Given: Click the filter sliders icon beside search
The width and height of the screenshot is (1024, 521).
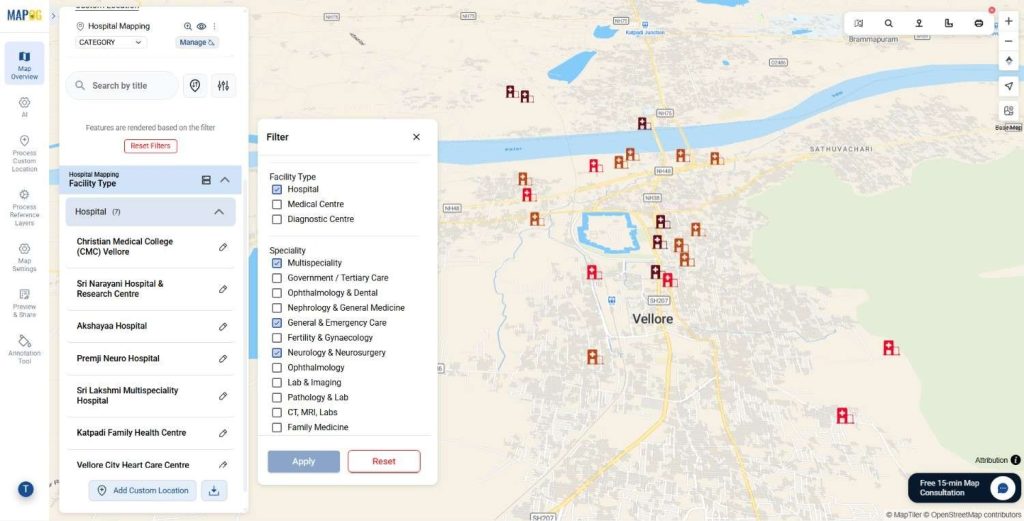Looking at the screenshot, I should click(223, 86).
